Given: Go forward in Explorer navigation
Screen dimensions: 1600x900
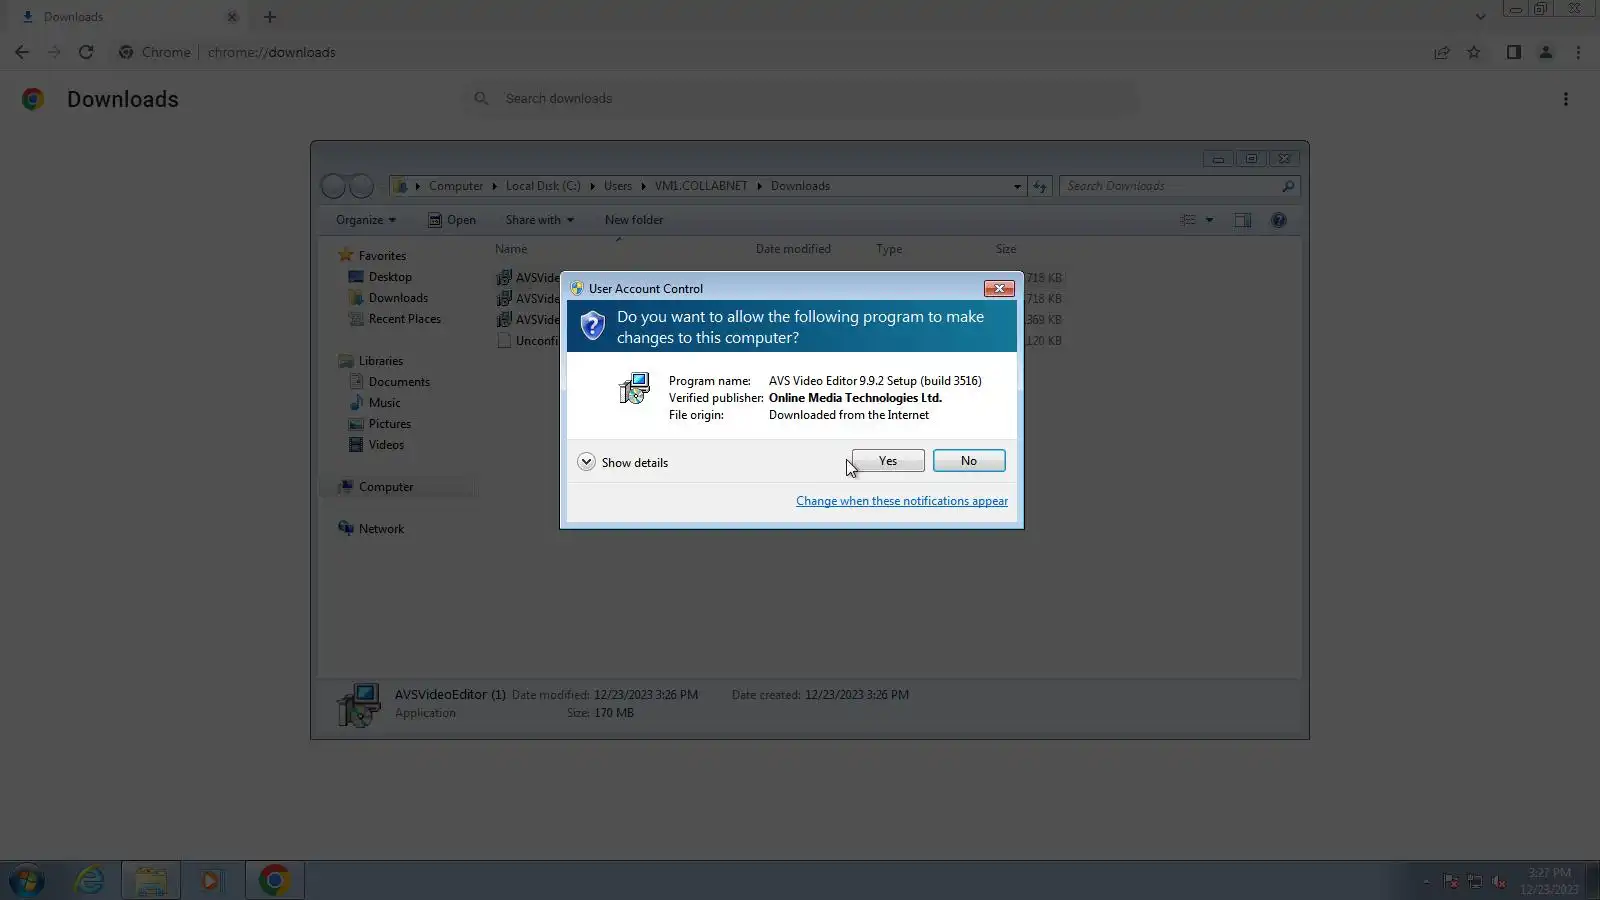Looking at the screenshot, I should tap(361, 186).
